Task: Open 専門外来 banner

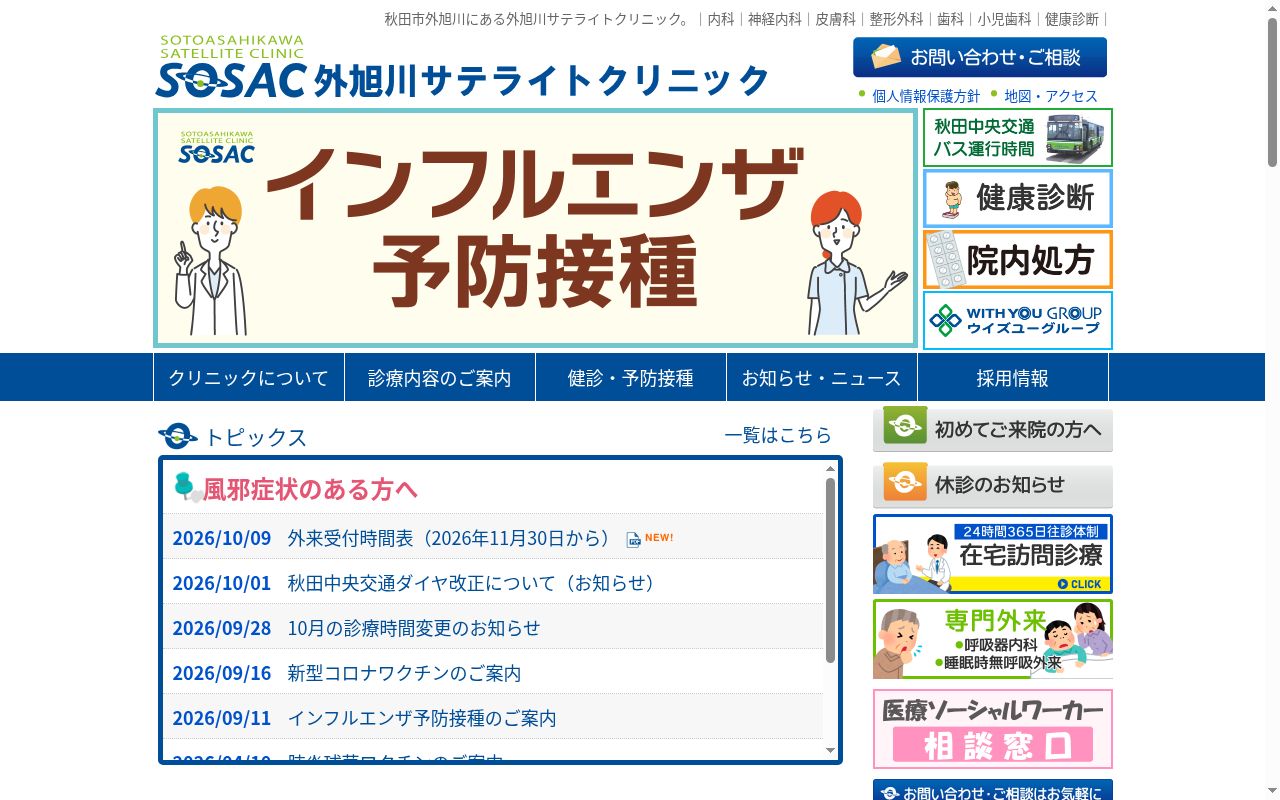Action: 993,639
